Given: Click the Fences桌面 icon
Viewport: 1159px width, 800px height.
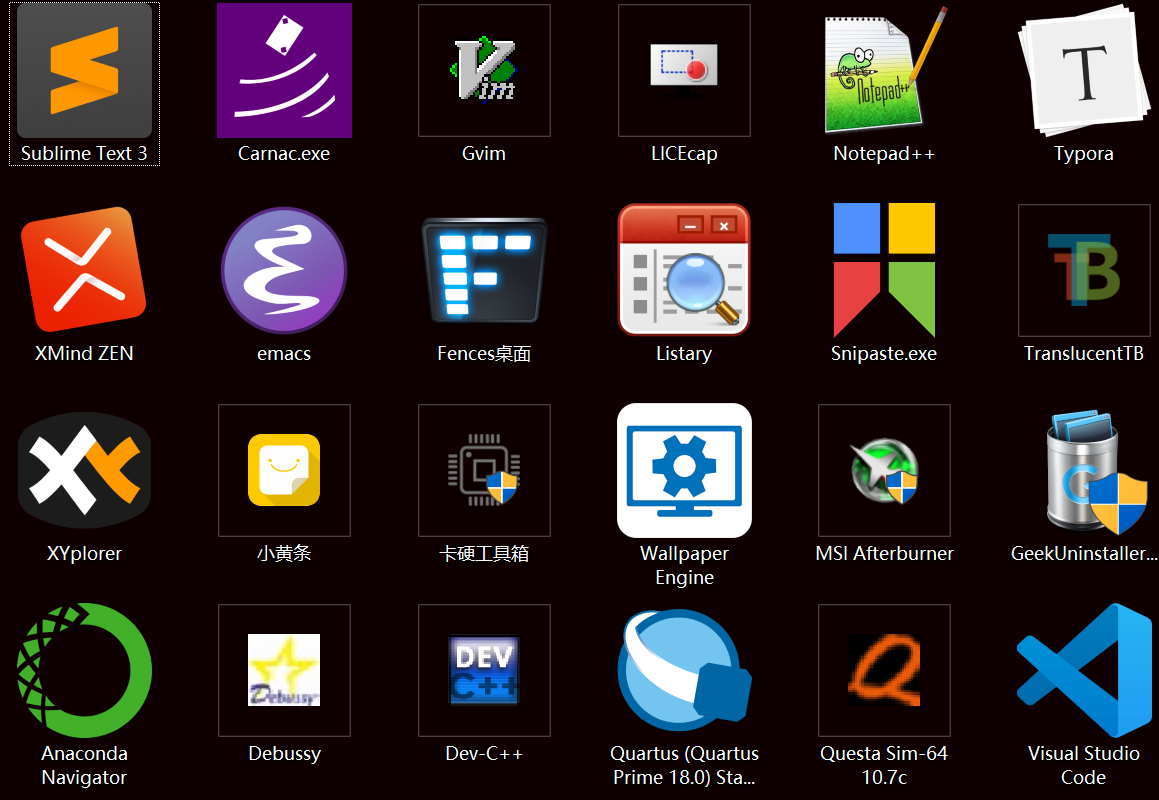Looking at the screenshot, I should click(x=484, y=270).
